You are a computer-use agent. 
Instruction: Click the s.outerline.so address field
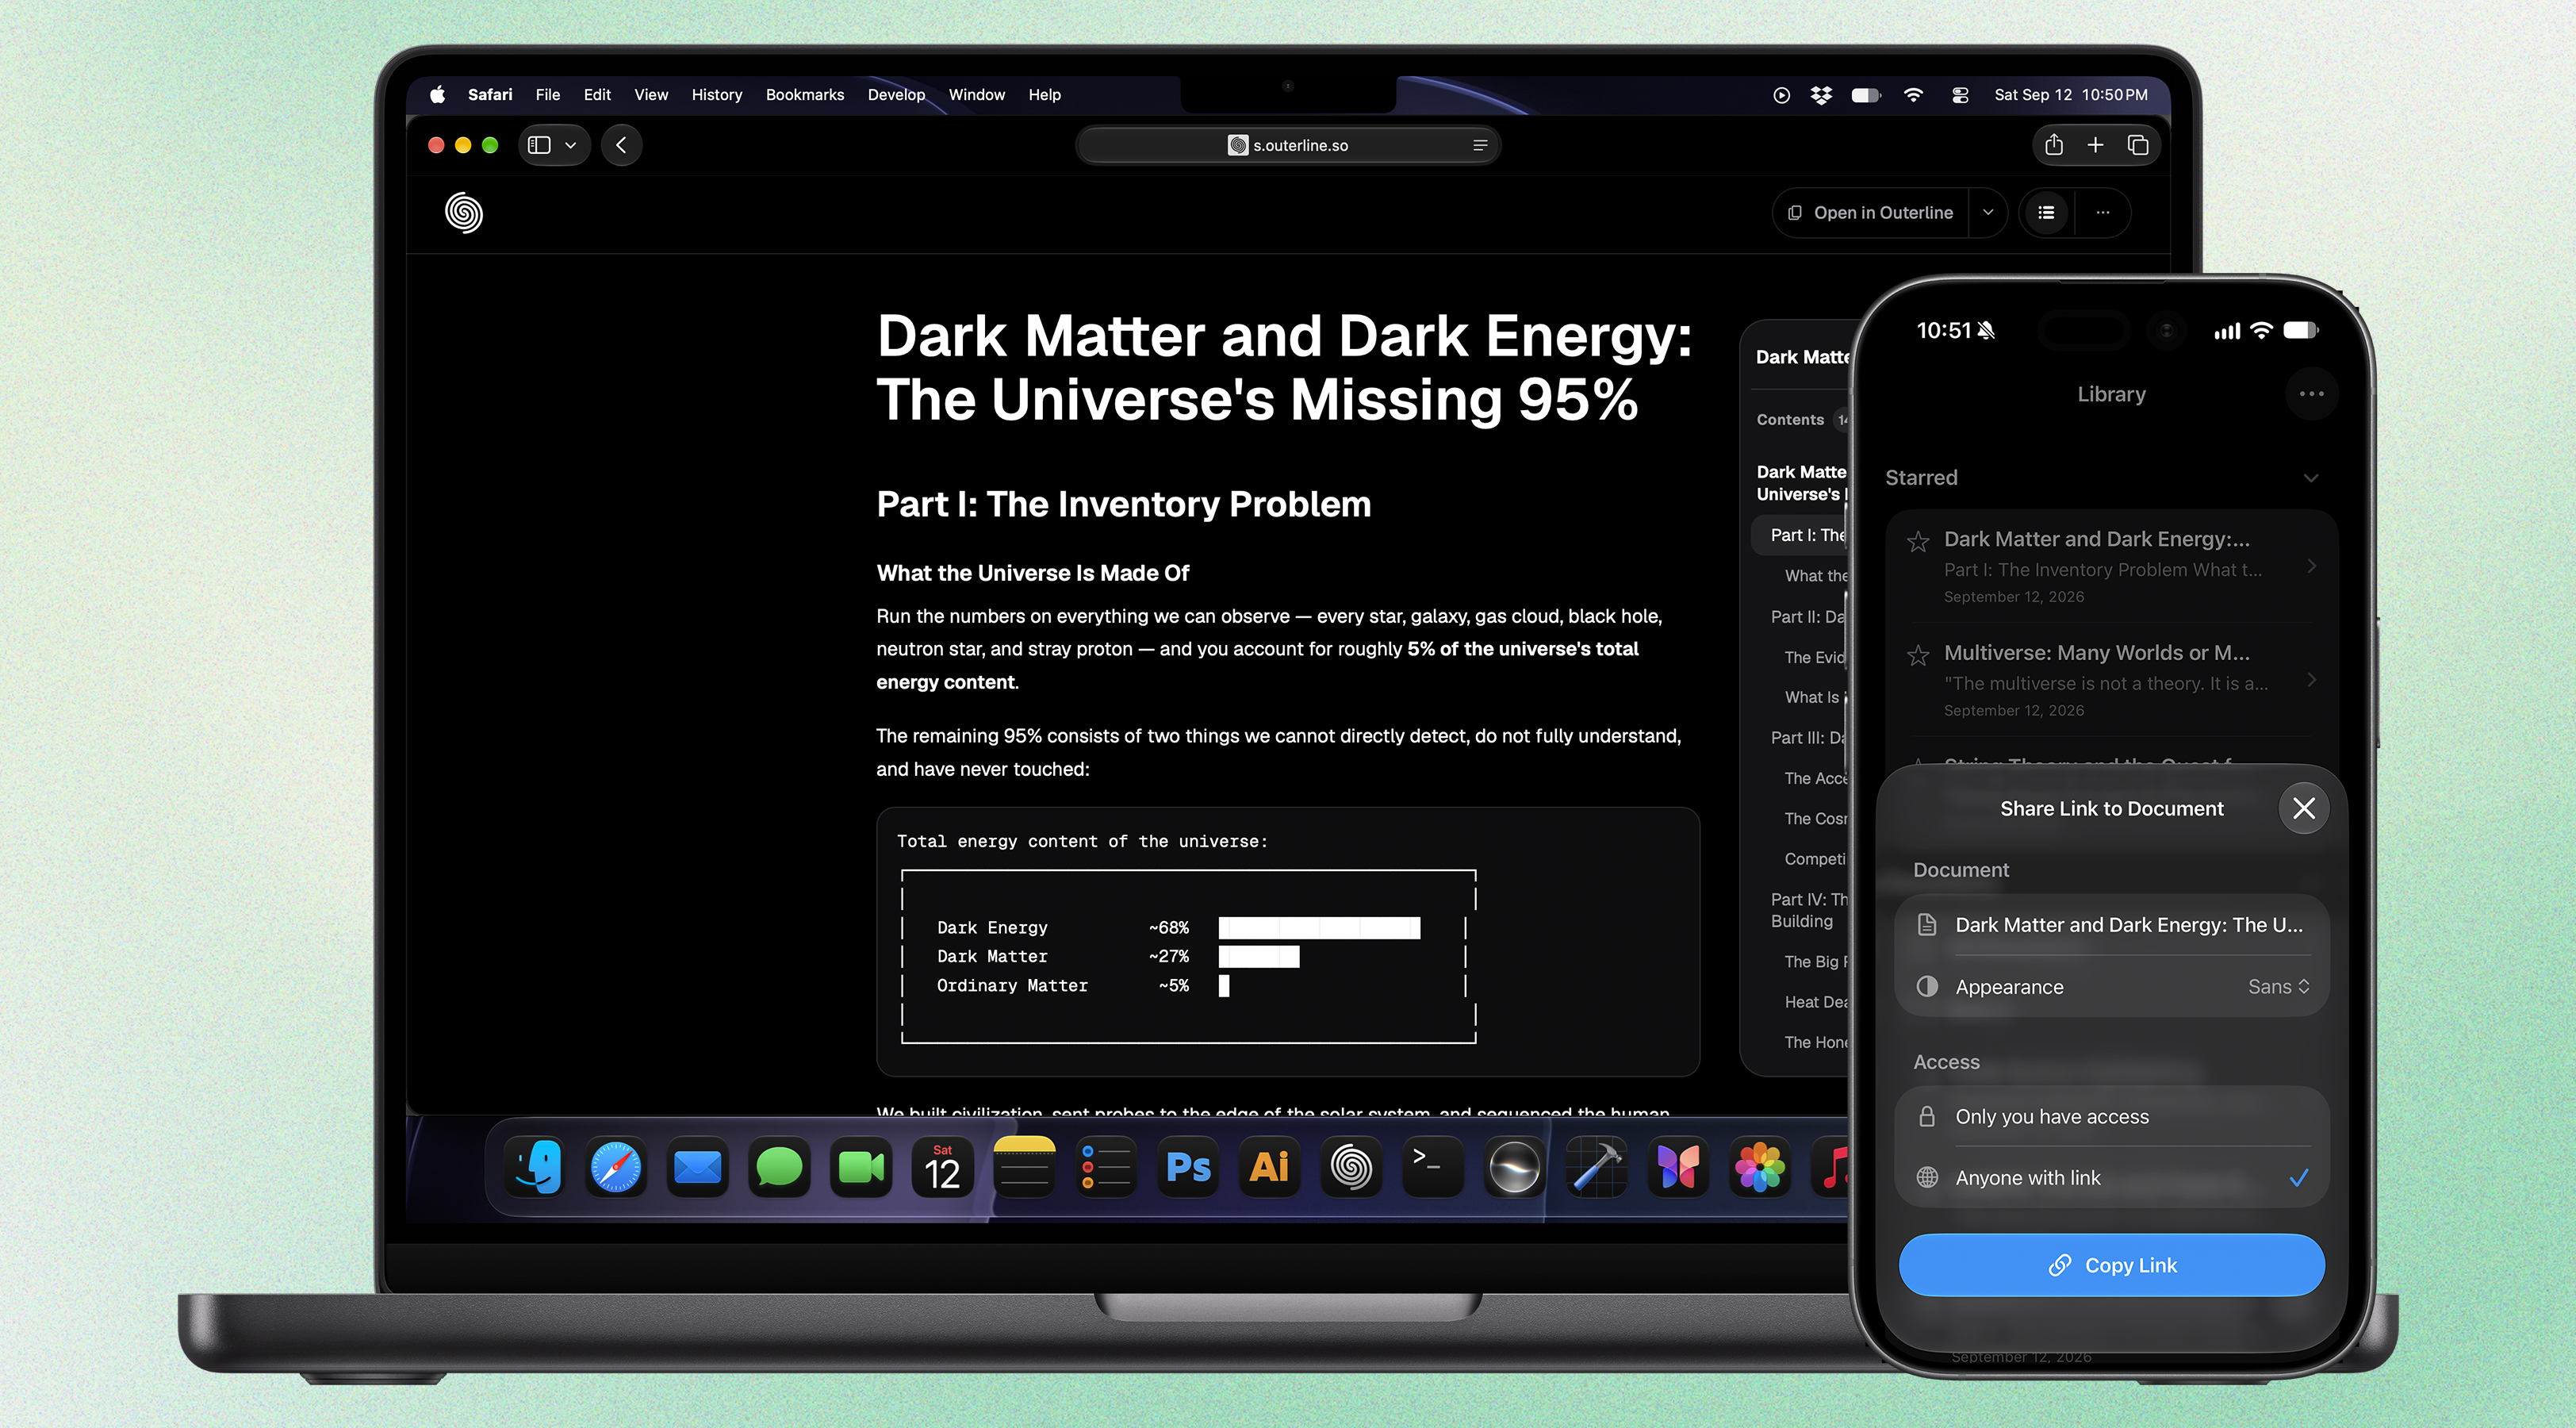click(1288, 145)
